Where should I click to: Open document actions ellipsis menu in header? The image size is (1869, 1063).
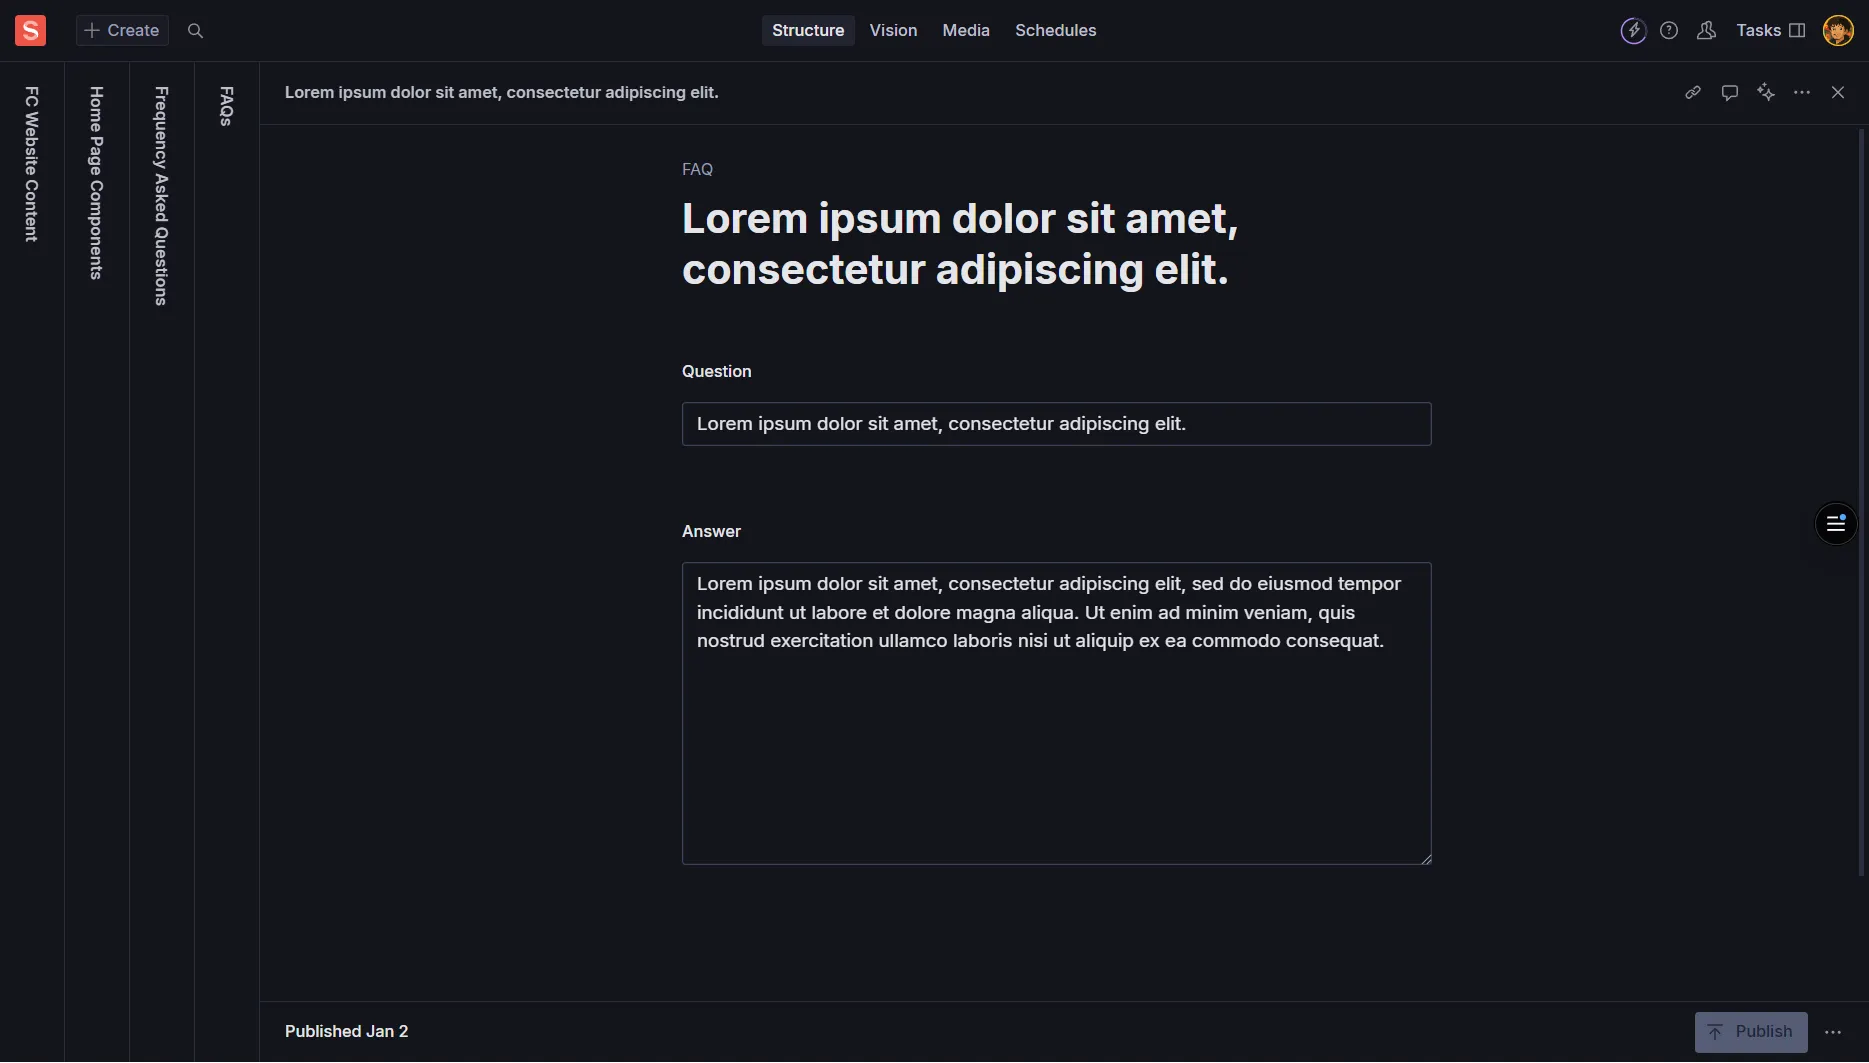pyautogui.click(x=1802, y=93)
